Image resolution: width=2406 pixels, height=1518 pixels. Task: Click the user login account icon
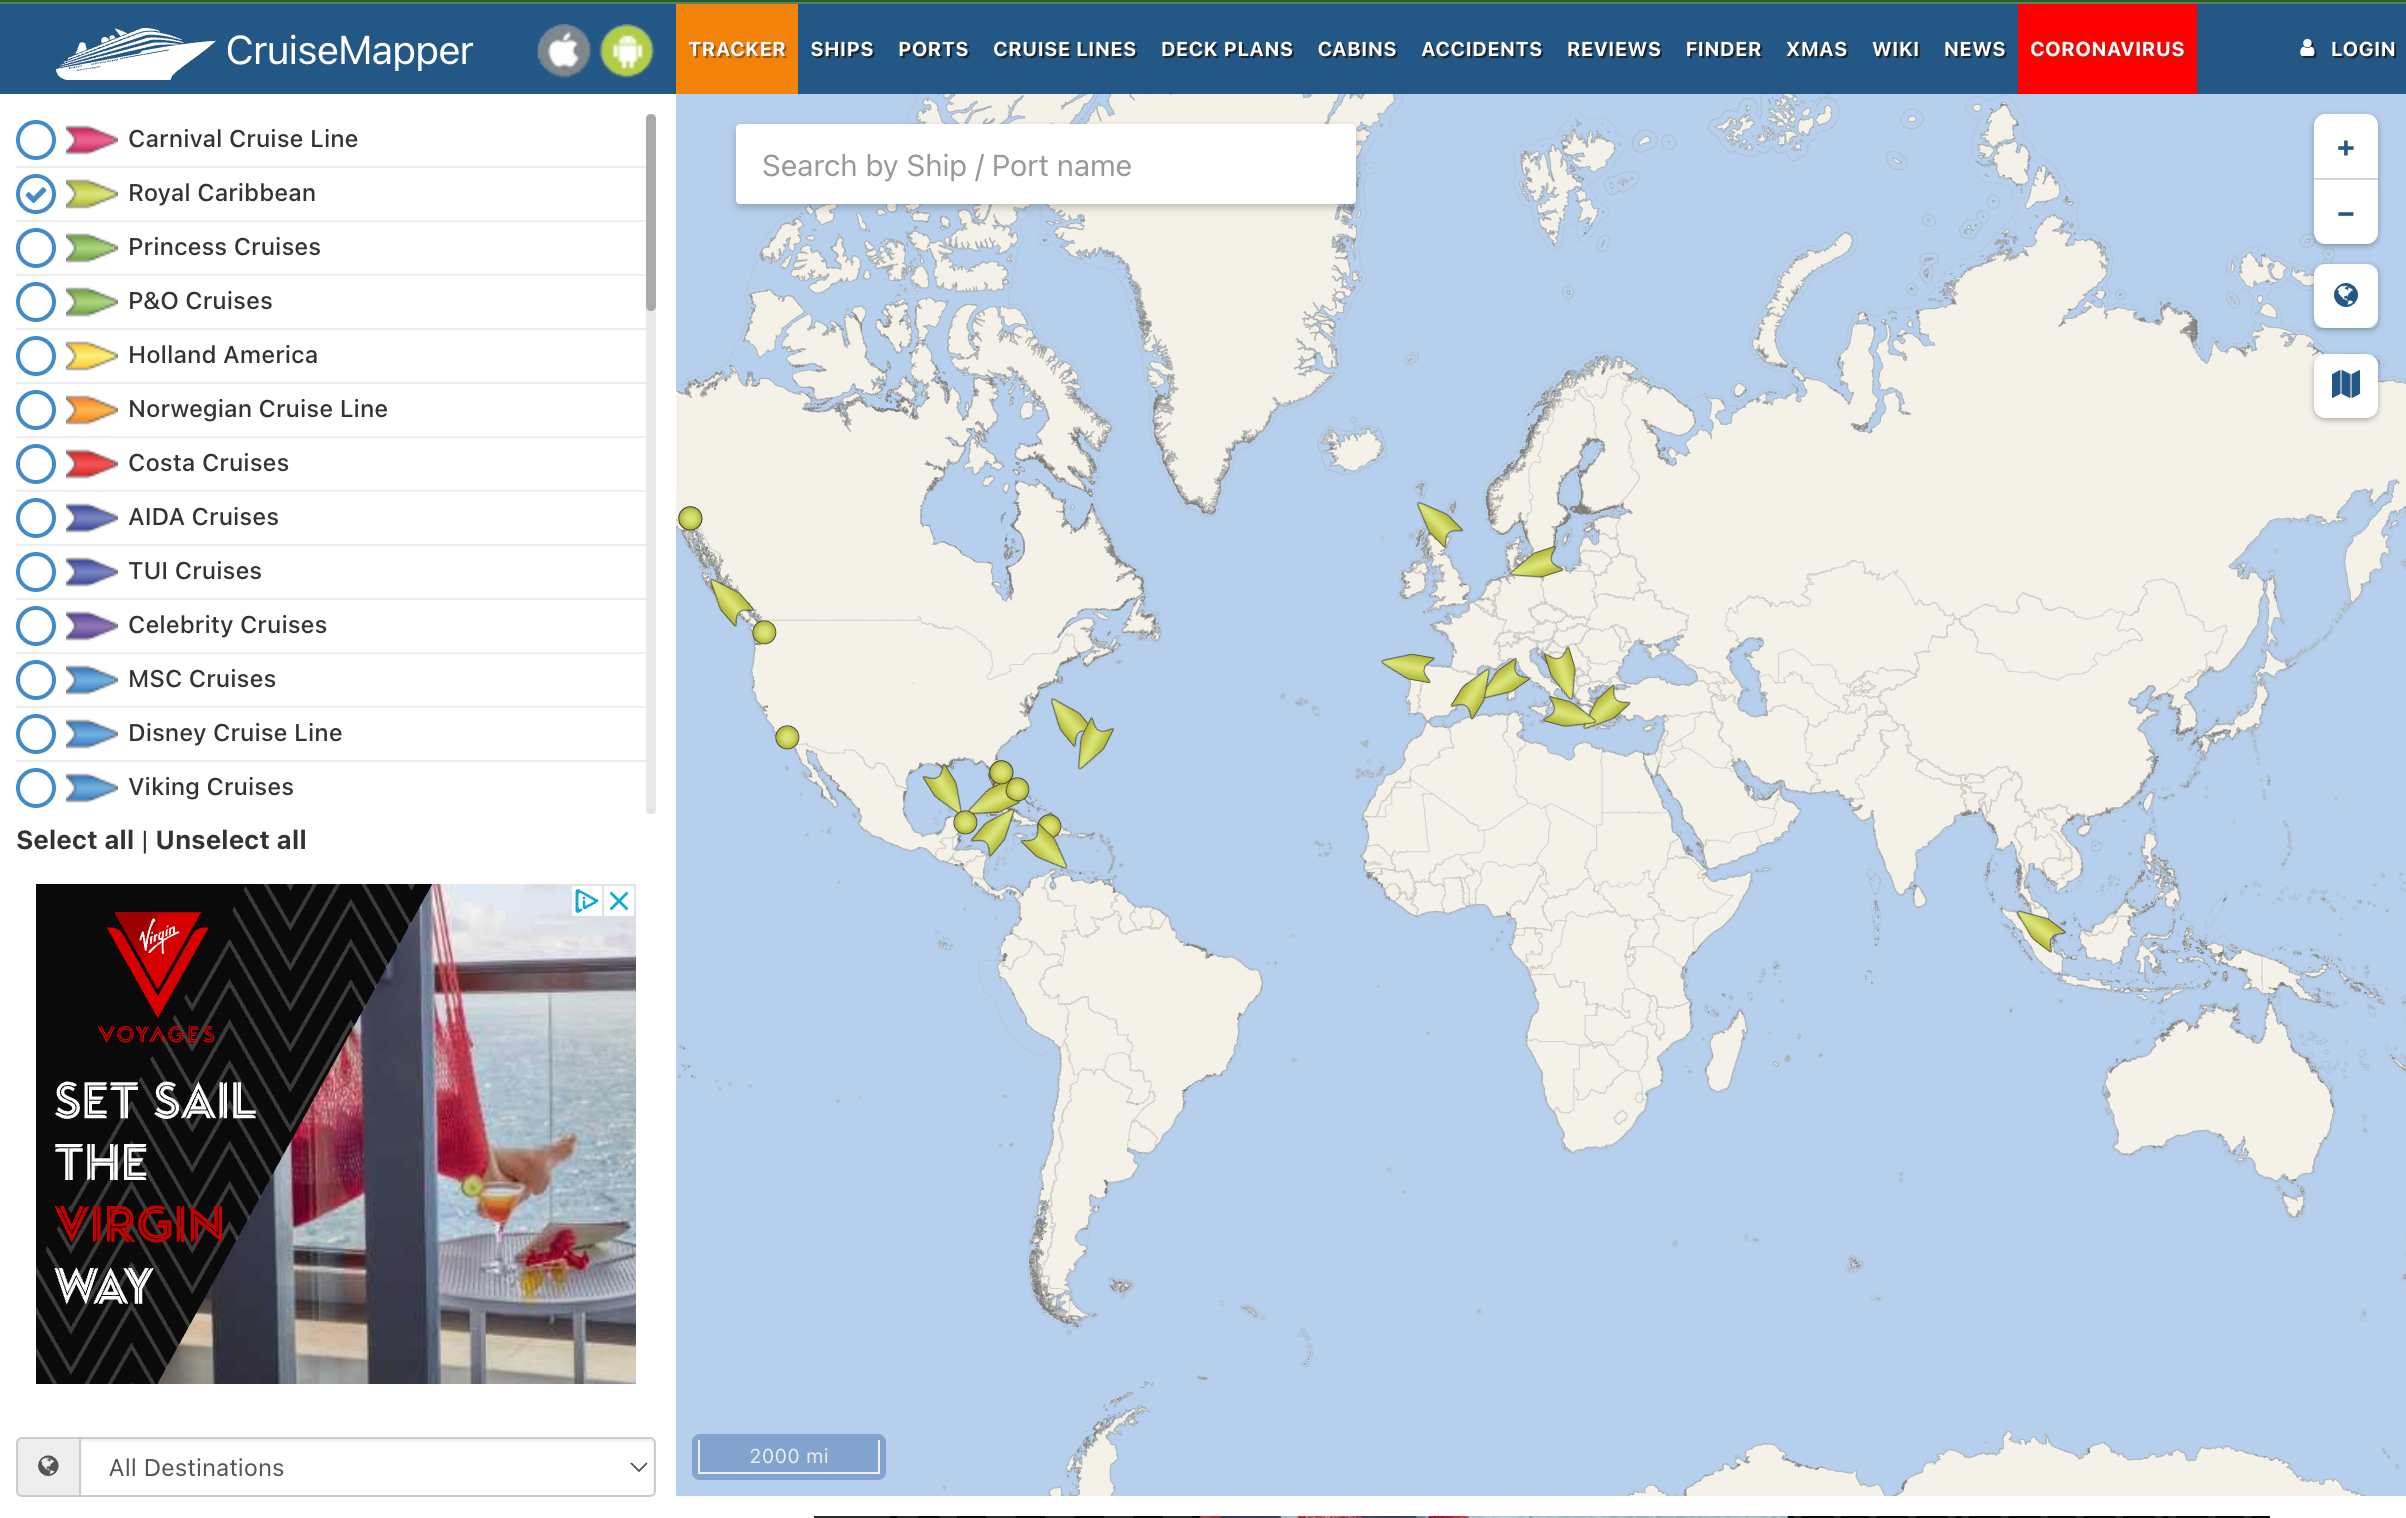(x=2306, y=47)
